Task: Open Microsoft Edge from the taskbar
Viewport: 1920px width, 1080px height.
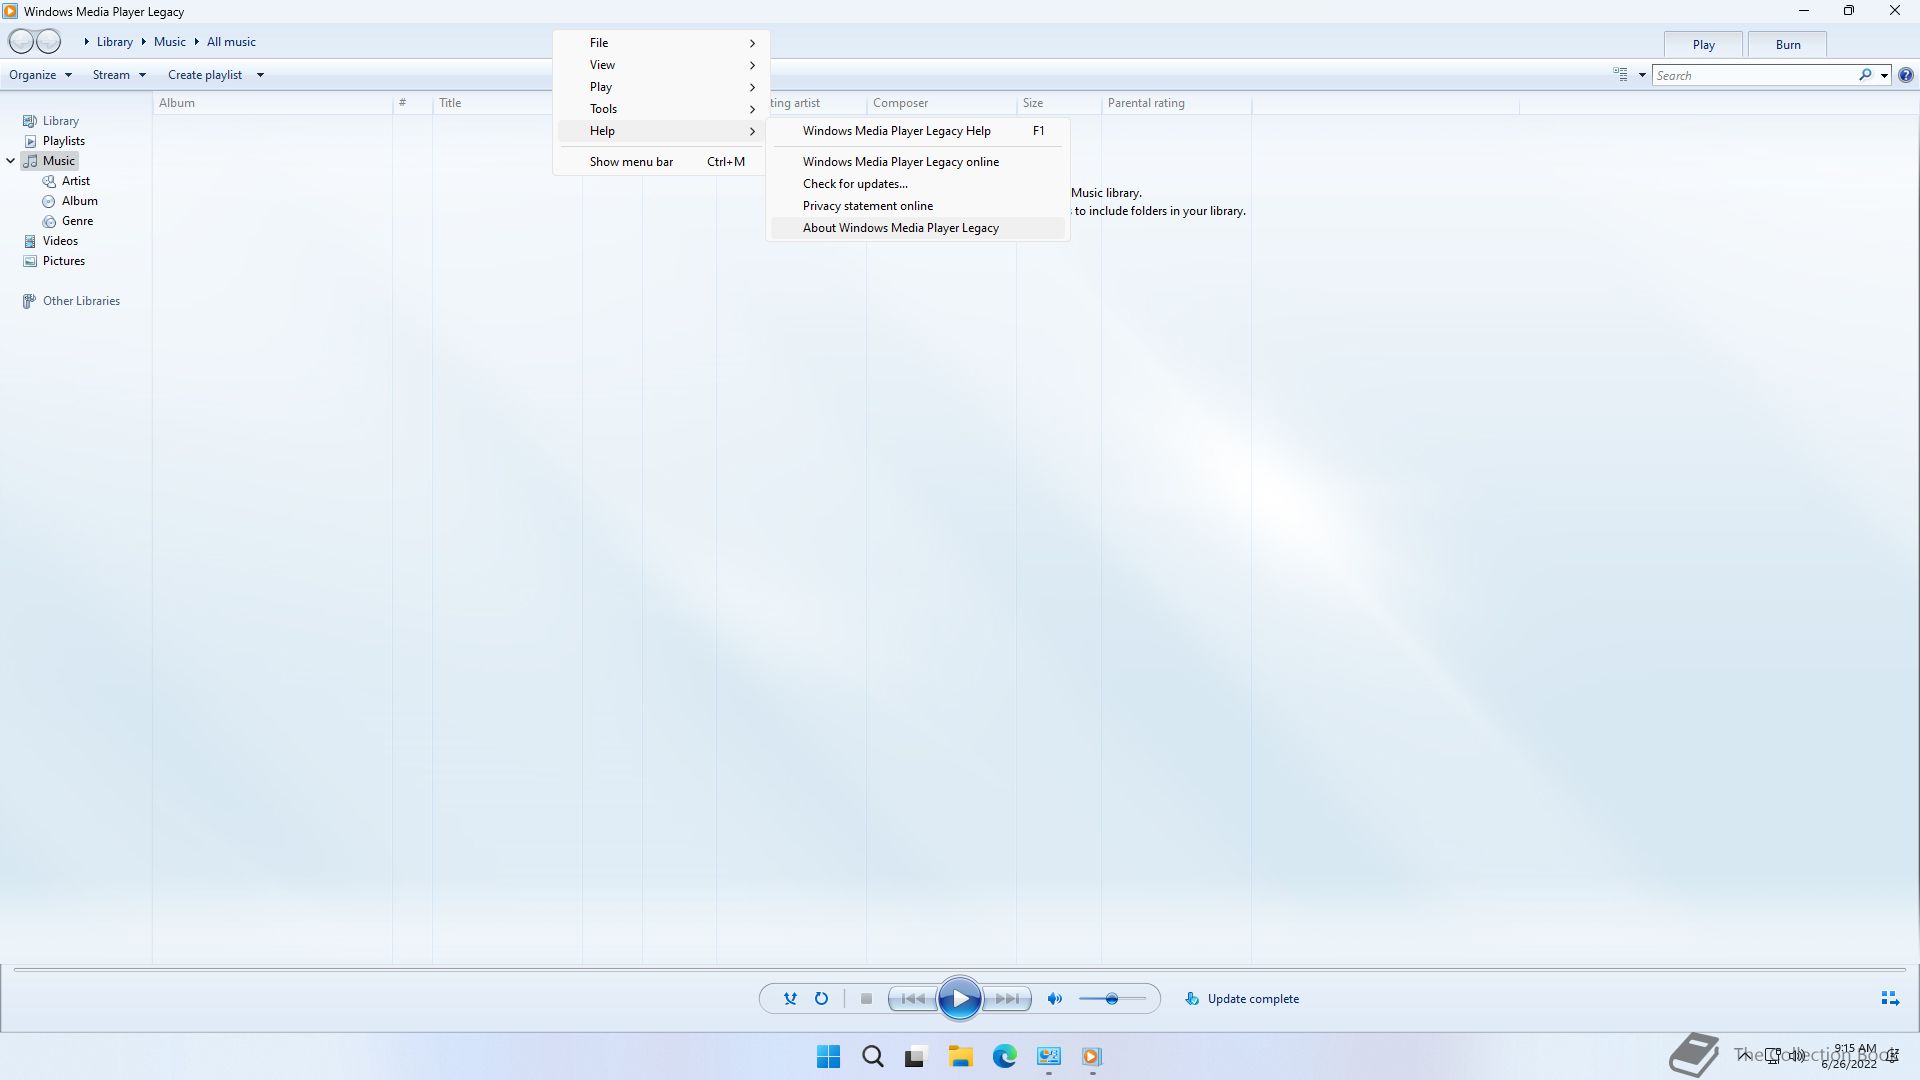Action: tap(1005, 1057)
